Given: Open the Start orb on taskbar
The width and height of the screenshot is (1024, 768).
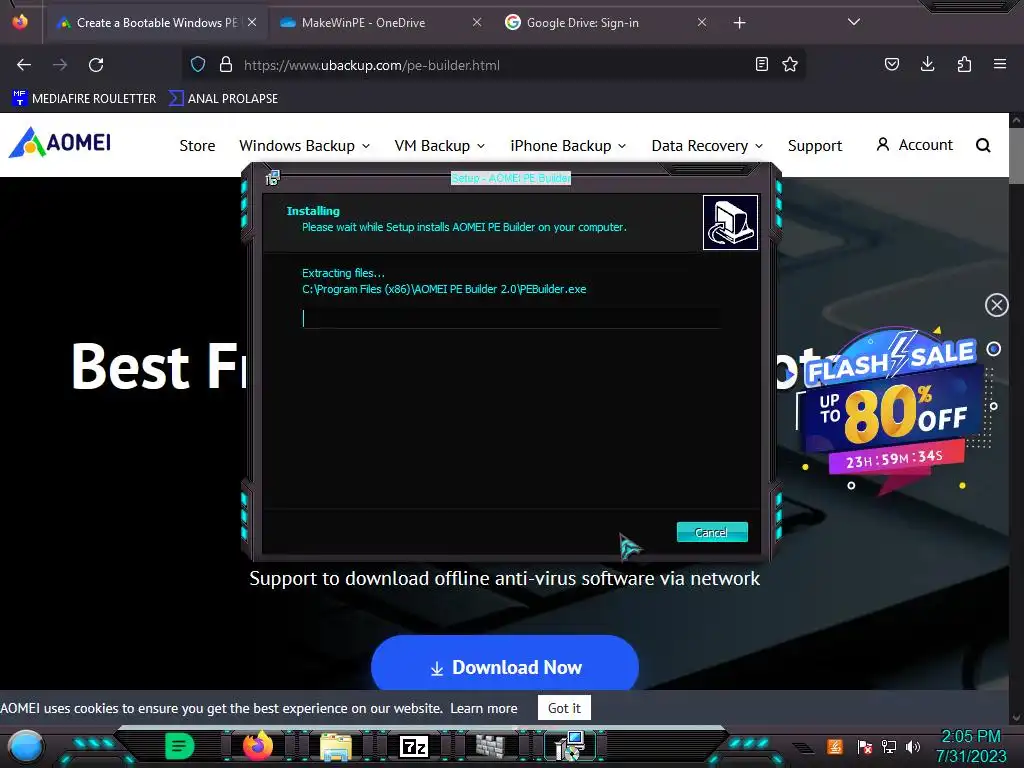Looking at the screenshot, I should pyautogui.click(x=25, y=746).
